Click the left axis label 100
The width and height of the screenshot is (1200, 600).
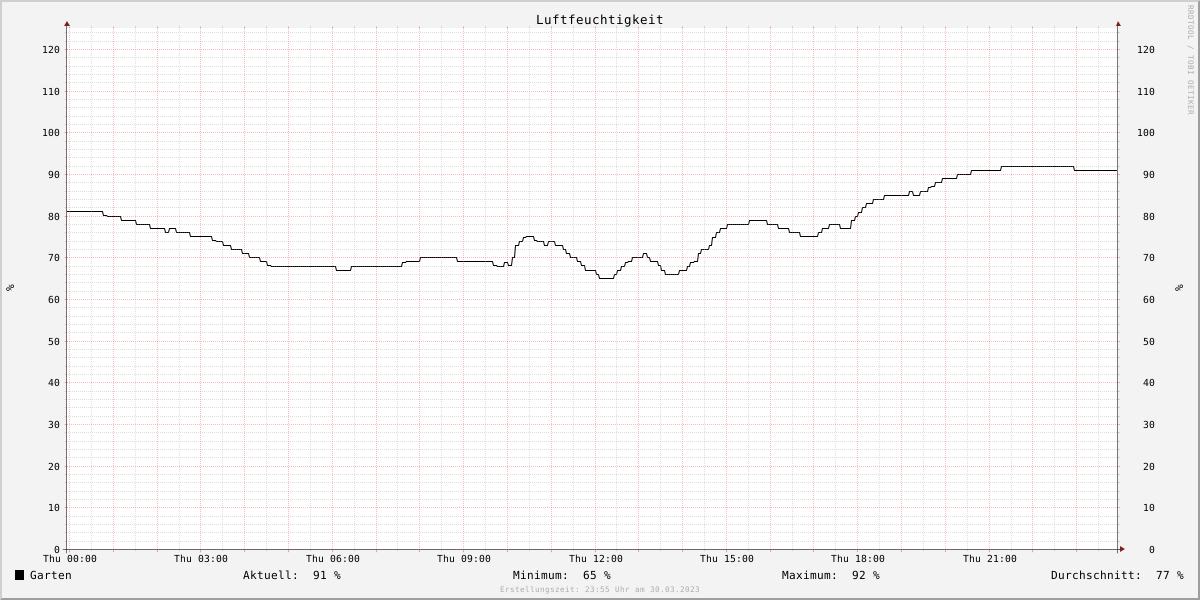pyautogui.click(x=51, y=133)
